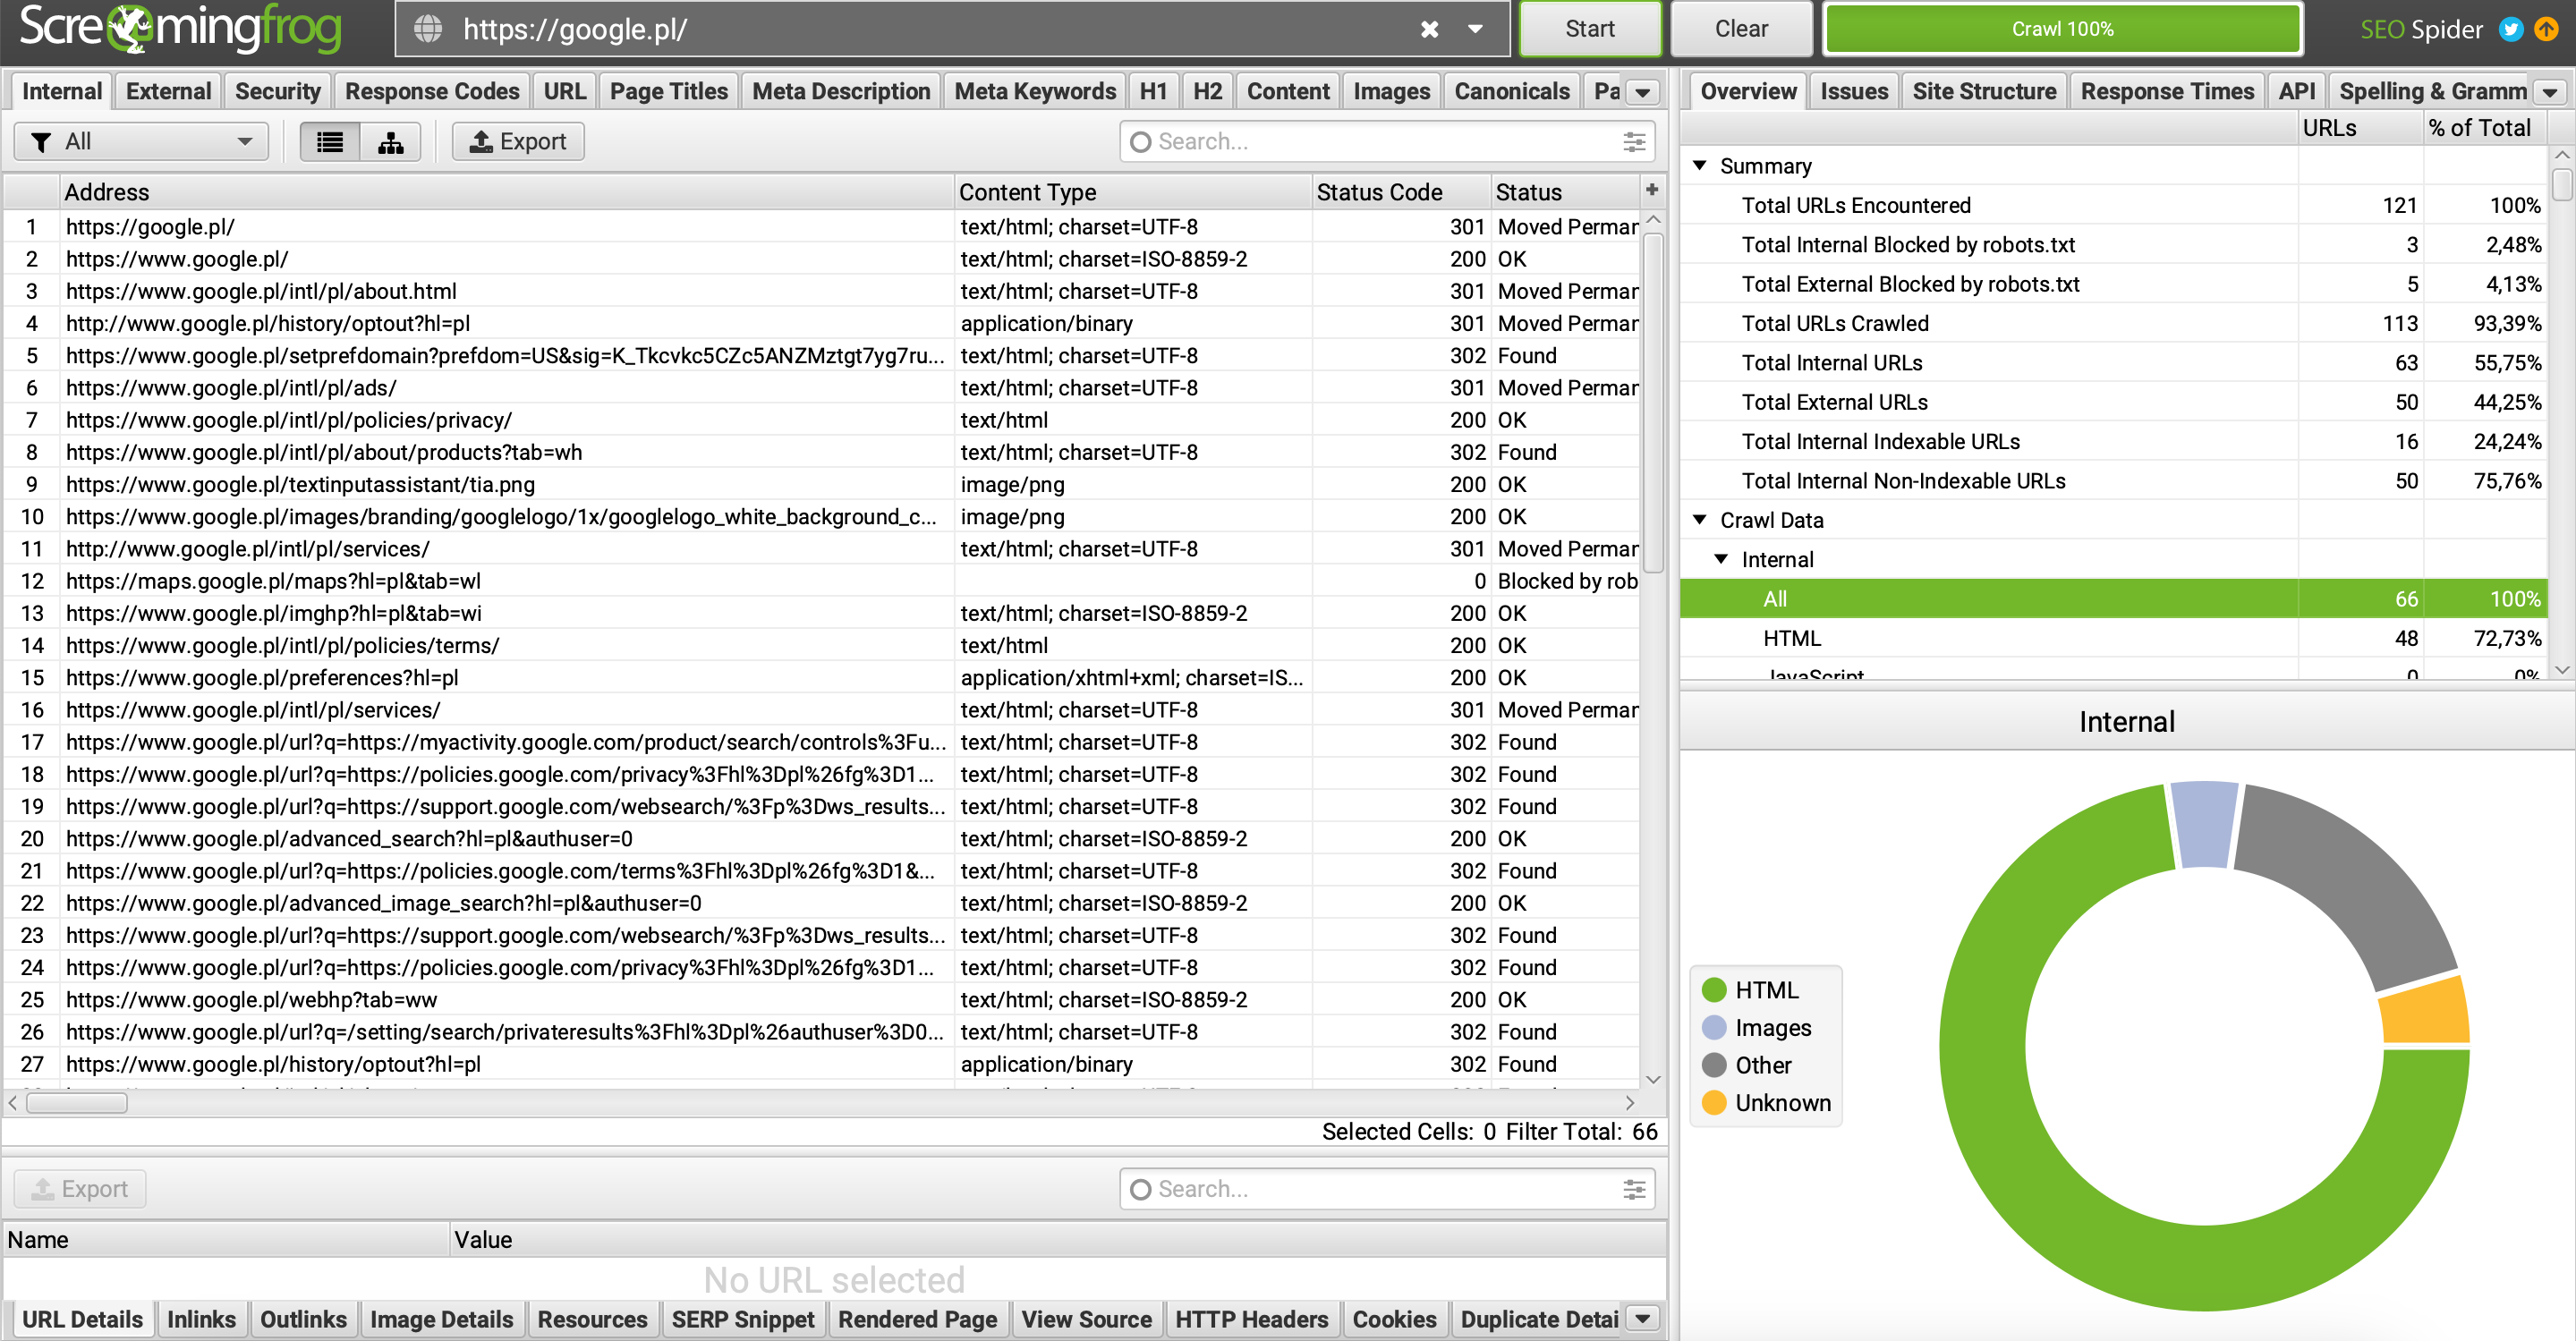This screenshot has width=2576, height=1341.
Task: Click overview panel scroll down arrow
Action: click(2561, 669)
